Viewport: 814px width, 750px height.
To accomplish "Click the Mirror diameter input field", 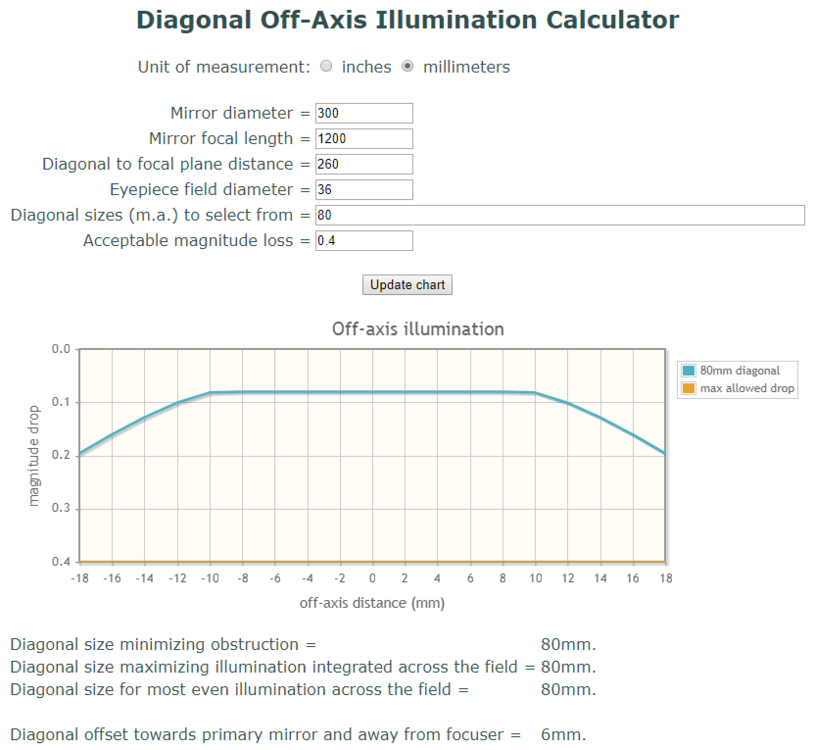I will coord(363,112).
